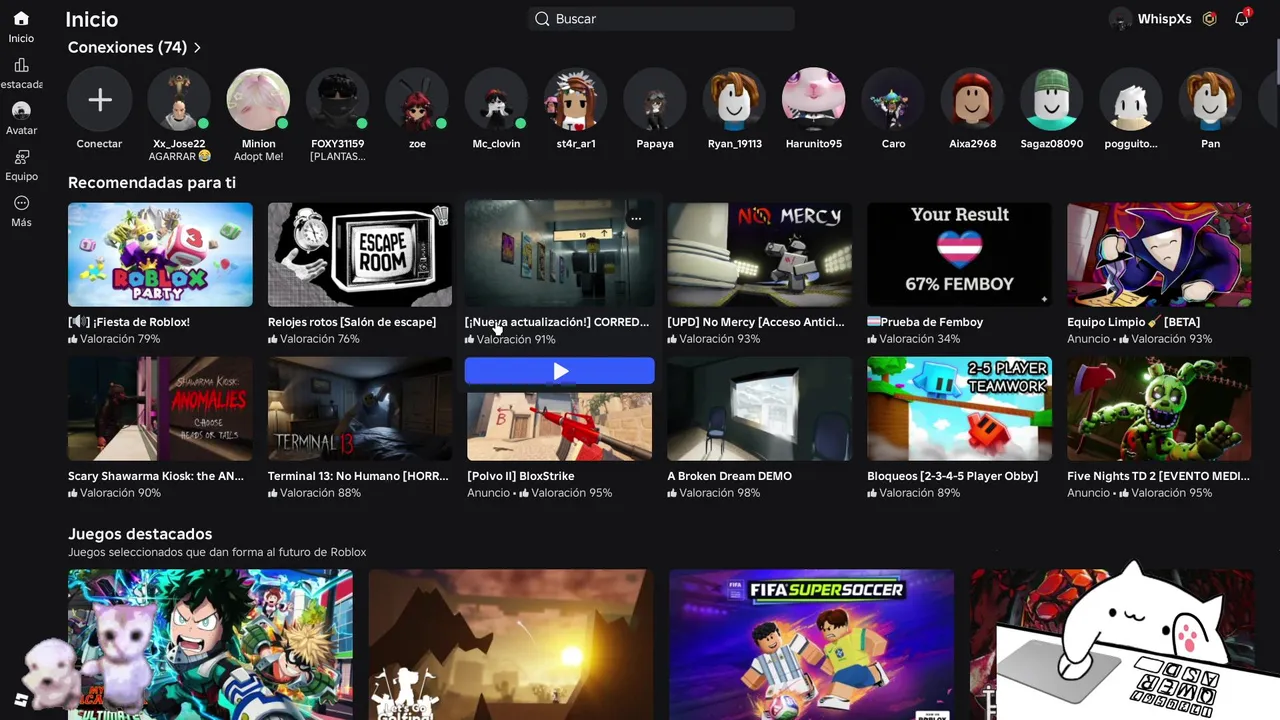Open Bloqueos Player Obby thumbnail
Image resolution: width=1280 pixels, height=720 pixels.
(x=960, y=409)
